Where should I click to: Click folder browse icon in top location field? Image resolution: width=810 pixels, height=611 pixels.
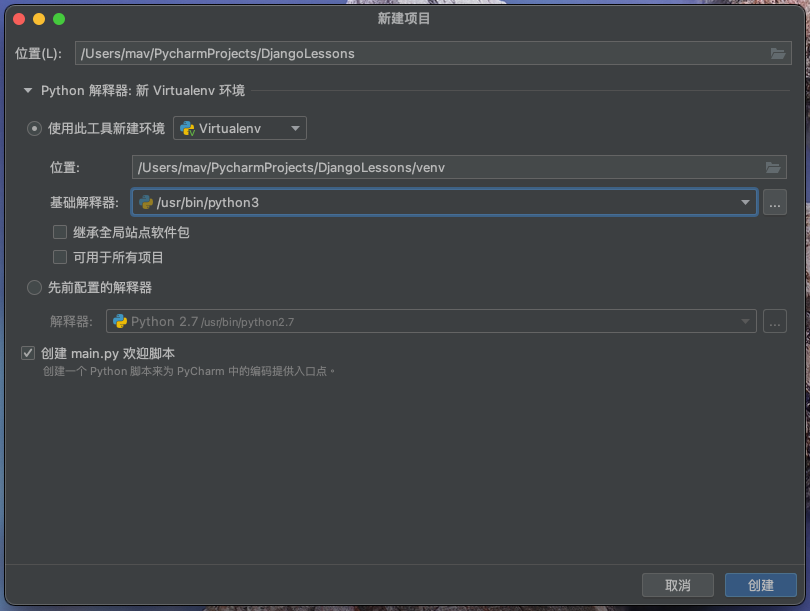click(778, 53)
